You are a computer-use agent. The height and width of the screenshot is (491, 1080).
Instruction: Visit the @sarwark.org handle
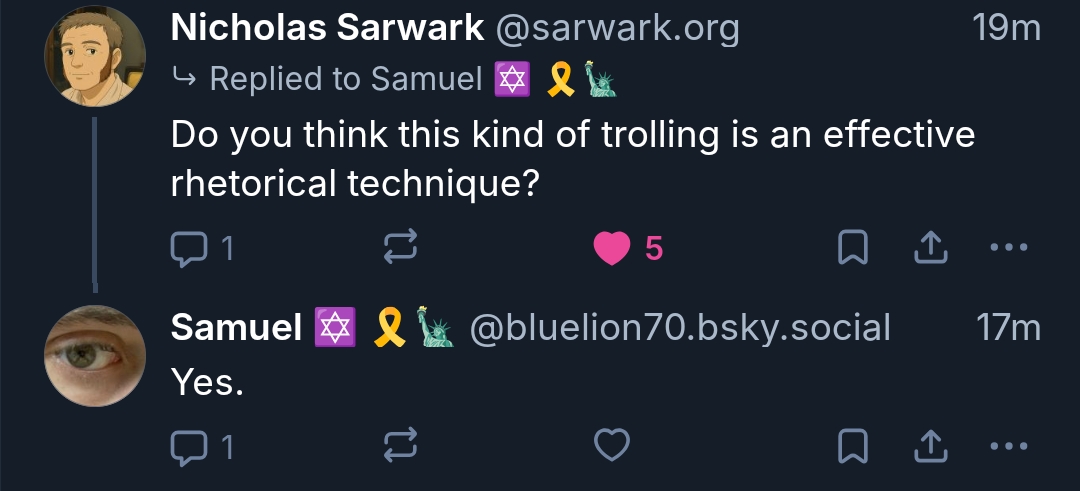(618, 29)
